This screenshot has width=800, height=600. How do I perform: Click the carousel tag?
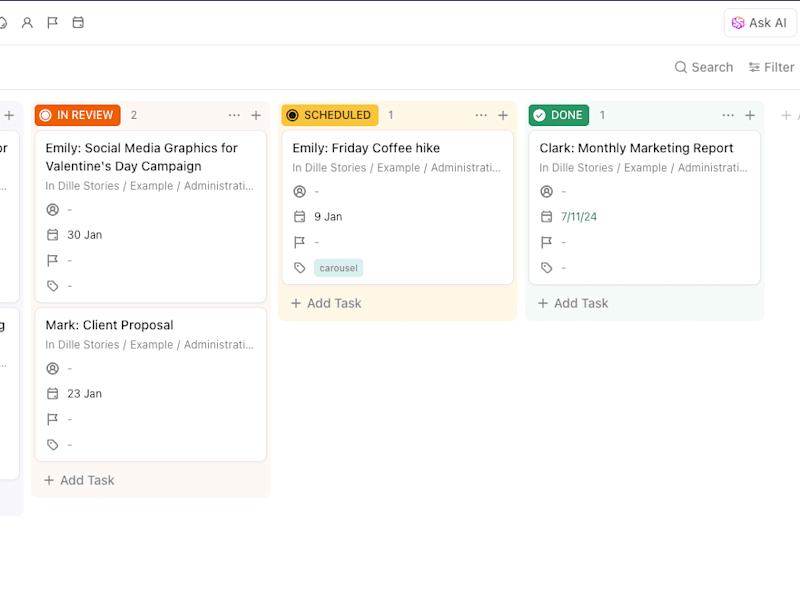[338, 268]
